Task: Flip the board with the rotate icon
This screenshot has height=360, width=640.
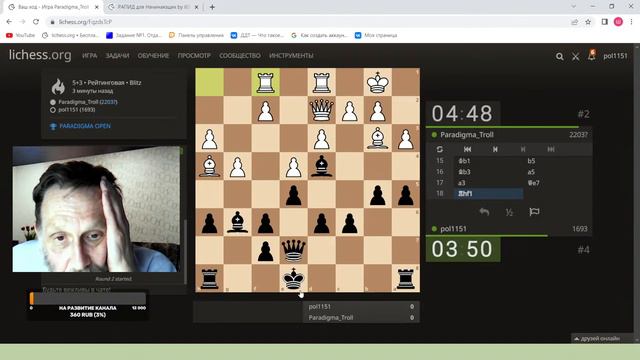Action: tap(440, 149)
